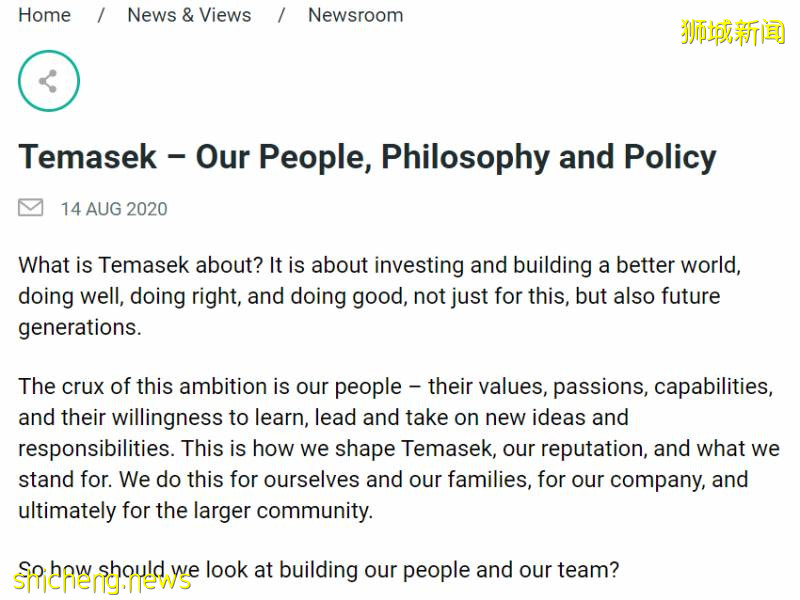Click the line starting 'responsibilities. This is how'
Image resolution: width=800 pixels, height=600 pixels.
pyautogui.click(x=398, y=448)
